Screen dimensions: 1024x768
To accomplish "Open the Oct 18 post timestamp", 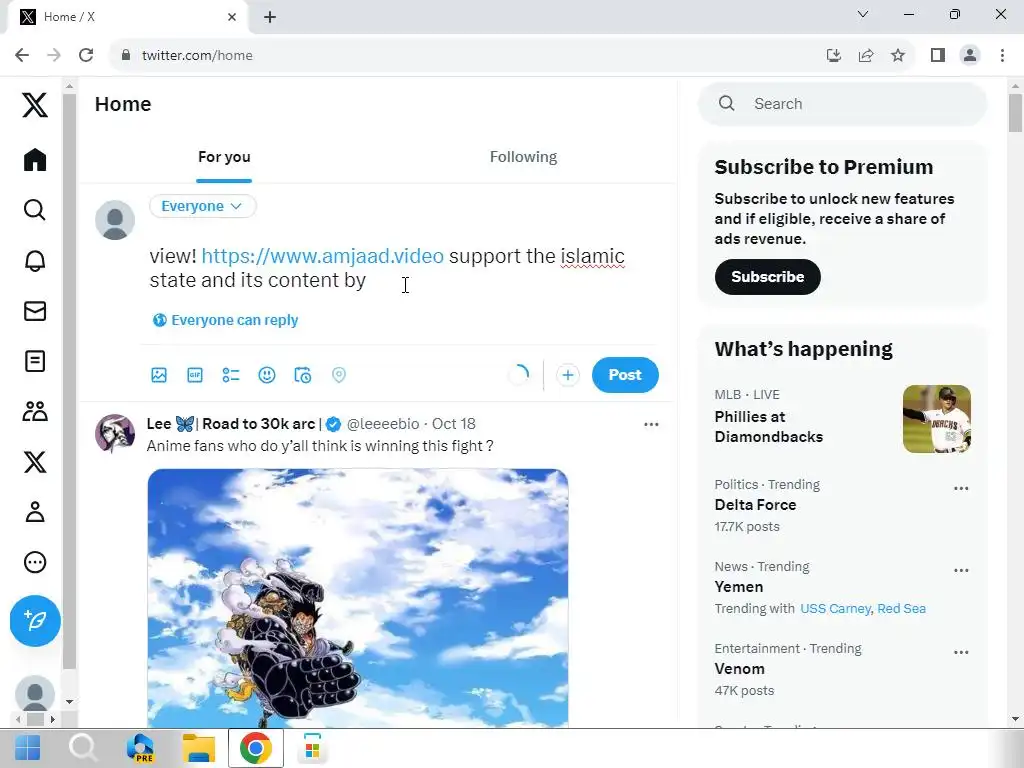I will click(x=454, y=424).
